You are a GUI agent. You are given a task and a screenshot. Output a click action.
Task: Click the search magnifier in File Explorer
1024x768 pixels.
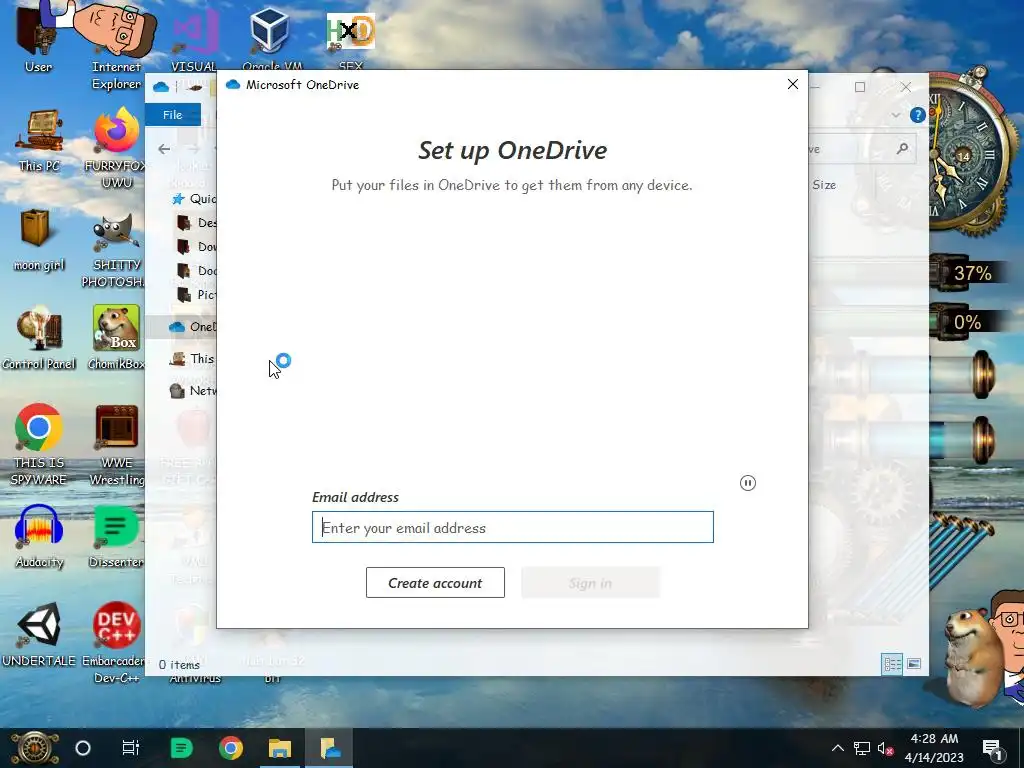(903, 149)
